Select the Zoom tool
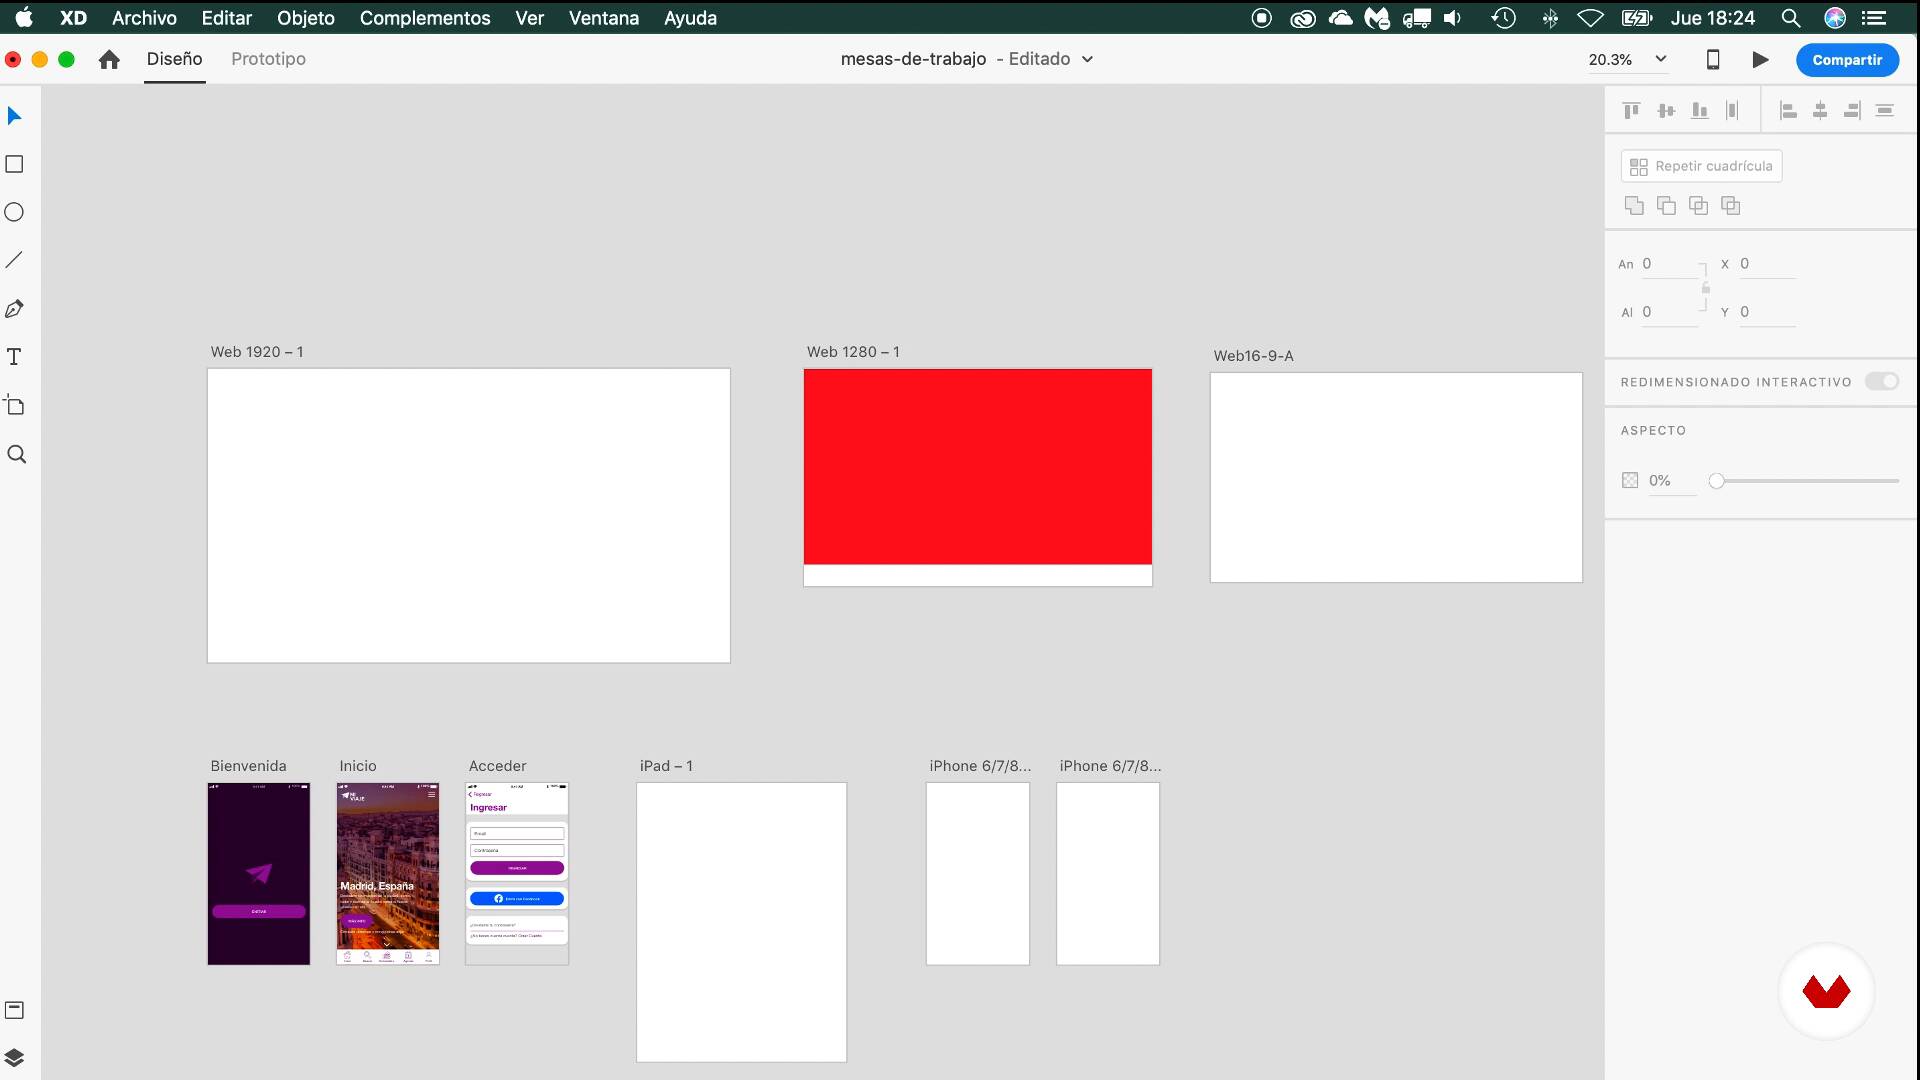The width and height of the screenshot is (1920, 1080). 16,454
